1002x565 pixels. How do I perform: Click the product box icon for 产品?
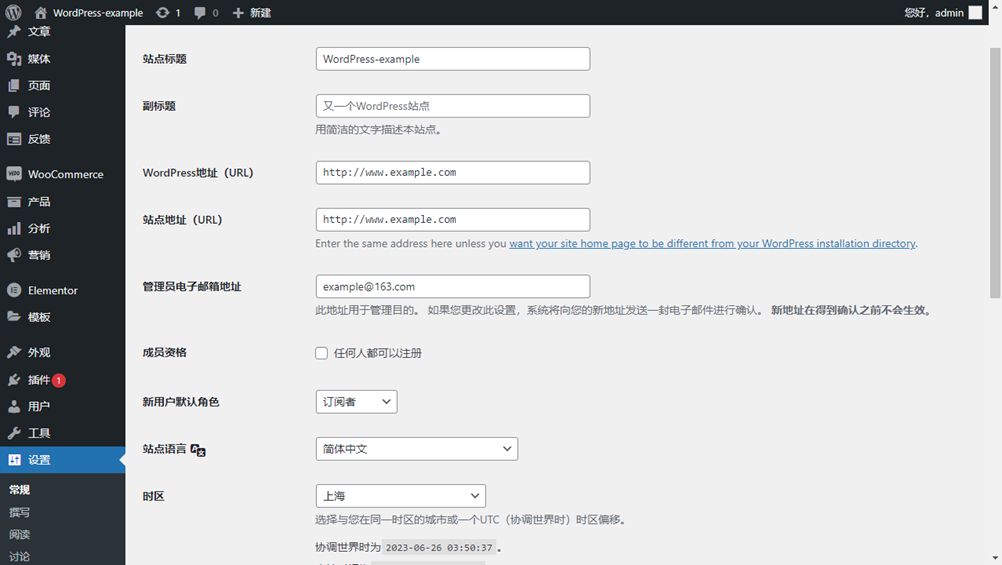click(14, 202)
